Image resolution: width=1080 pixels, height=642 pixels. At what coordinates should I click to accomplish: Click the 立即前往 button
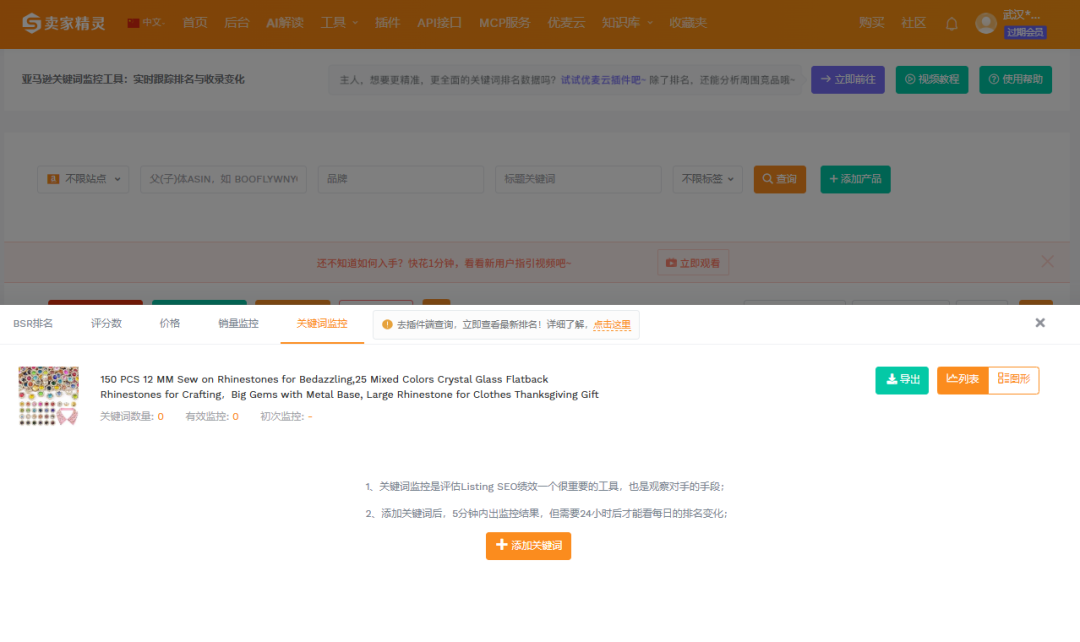(x=848, y=80)
